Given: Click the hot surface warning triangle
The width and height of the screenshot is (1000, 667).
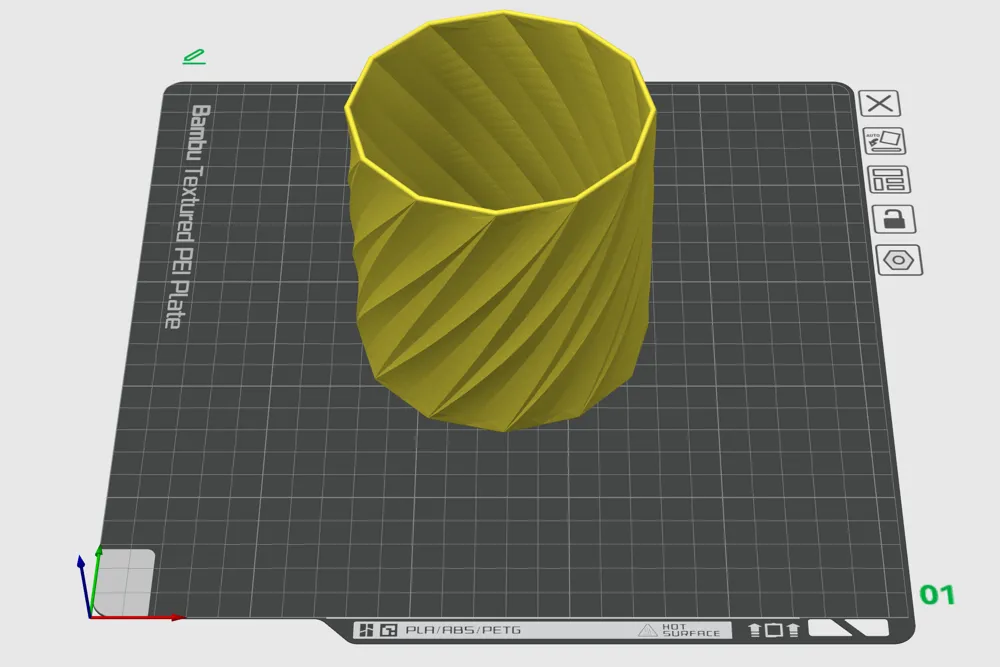Looking at the screenshot, I should tap(650, 631).
